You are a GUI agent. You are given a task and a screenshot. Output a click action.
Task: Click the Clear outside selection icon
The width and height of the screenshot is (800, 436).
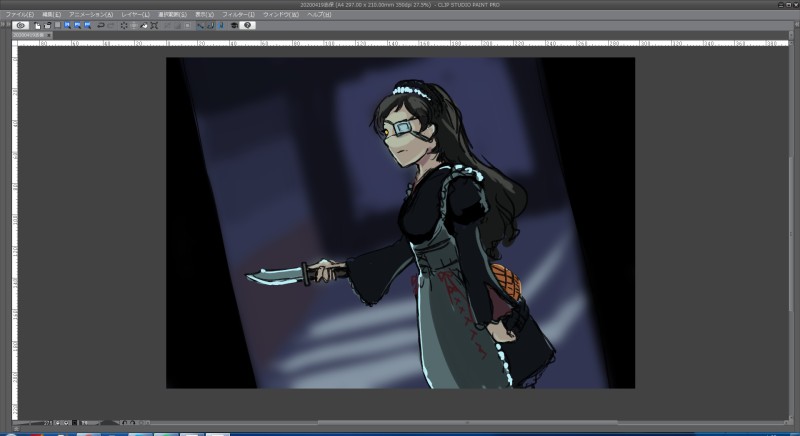point(134,25)
